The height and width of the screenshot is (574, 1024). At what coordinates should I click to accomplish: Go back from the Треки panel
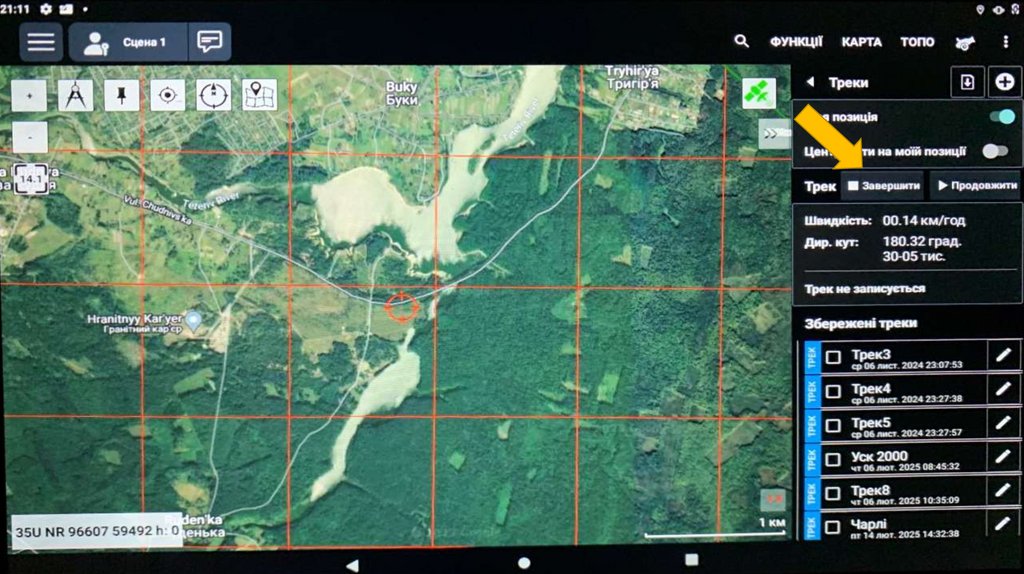click(810, 82)
